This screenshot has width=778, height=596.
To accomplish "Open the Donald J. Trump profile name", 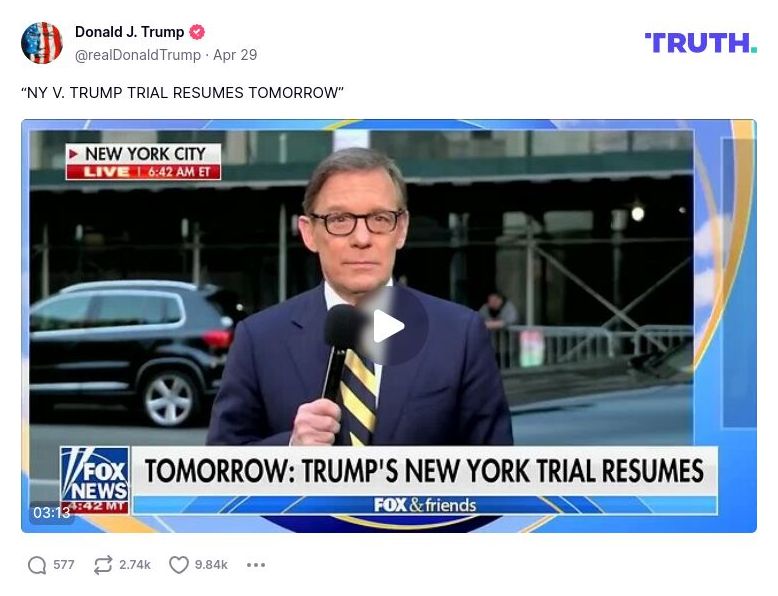I will [x=130, y=32].
